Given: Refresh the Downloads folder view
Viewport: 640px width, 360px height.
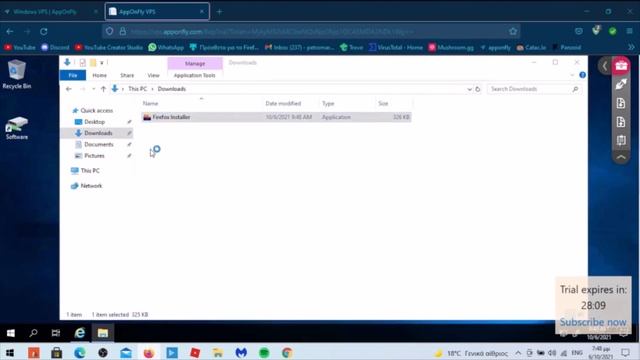Looking at the screenshot, I should pos(478,89).
